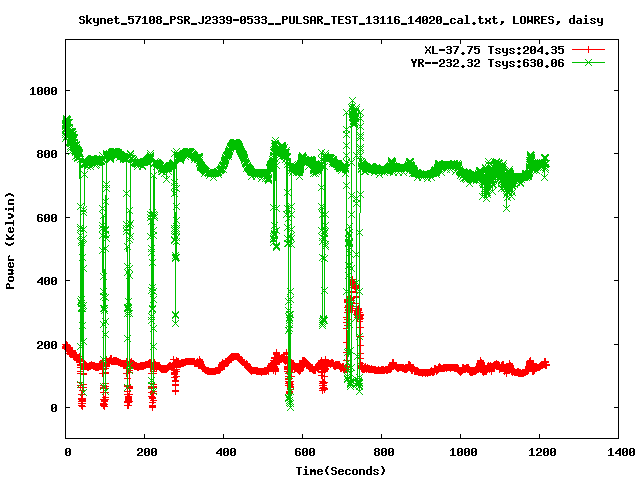Select the legend entry YR--232.32 Tsys:630.06
The height and width of the screenshot is (480, 640).
point(487,63)
